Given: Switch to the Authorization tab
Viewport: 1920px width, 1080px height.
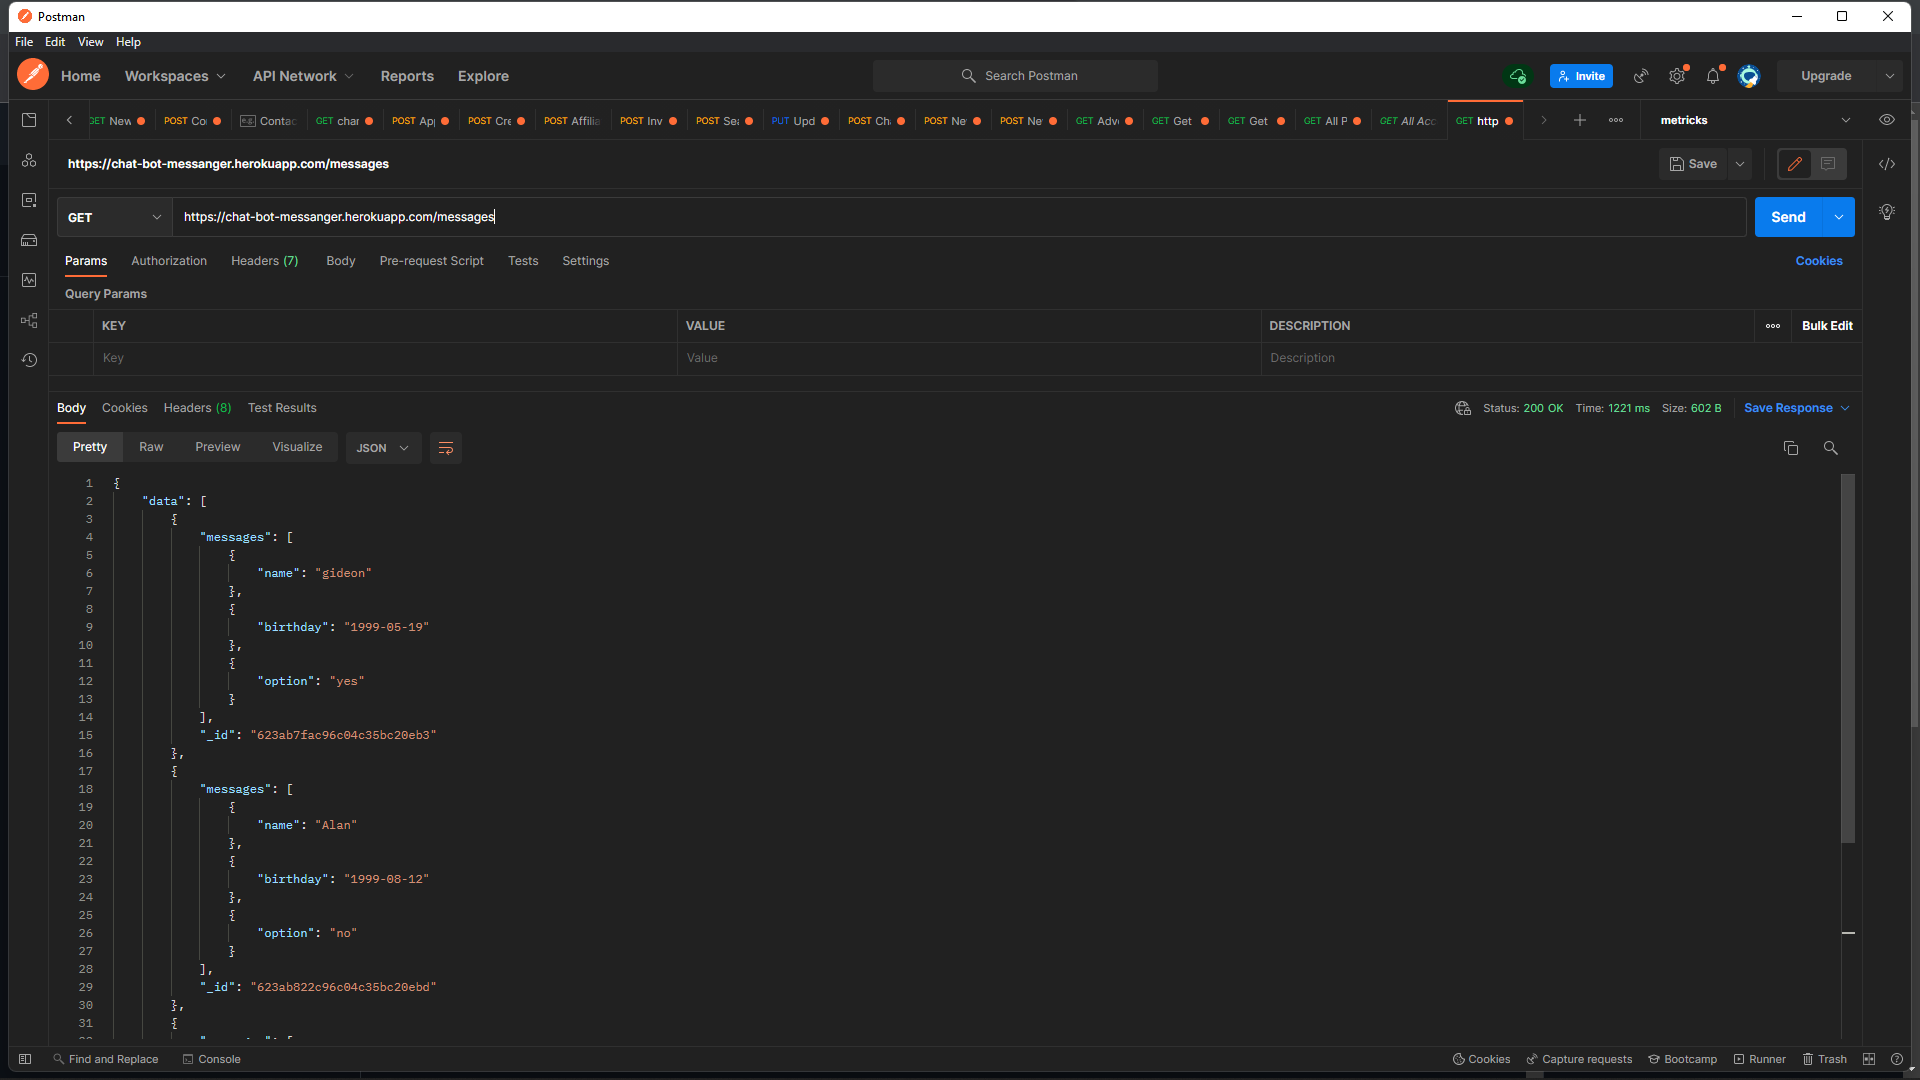Looking at the screenshot, I should tap(169, 261).
